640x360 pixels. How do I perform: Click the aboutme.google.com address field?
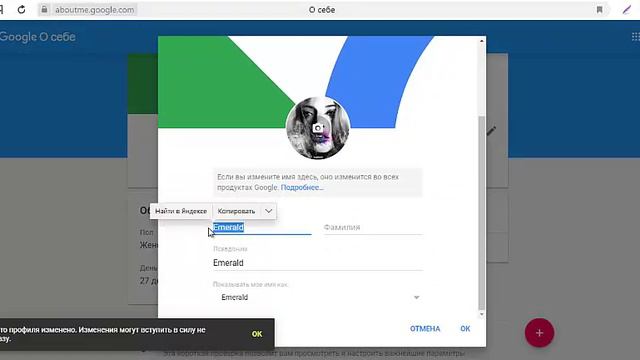point(94,9)
